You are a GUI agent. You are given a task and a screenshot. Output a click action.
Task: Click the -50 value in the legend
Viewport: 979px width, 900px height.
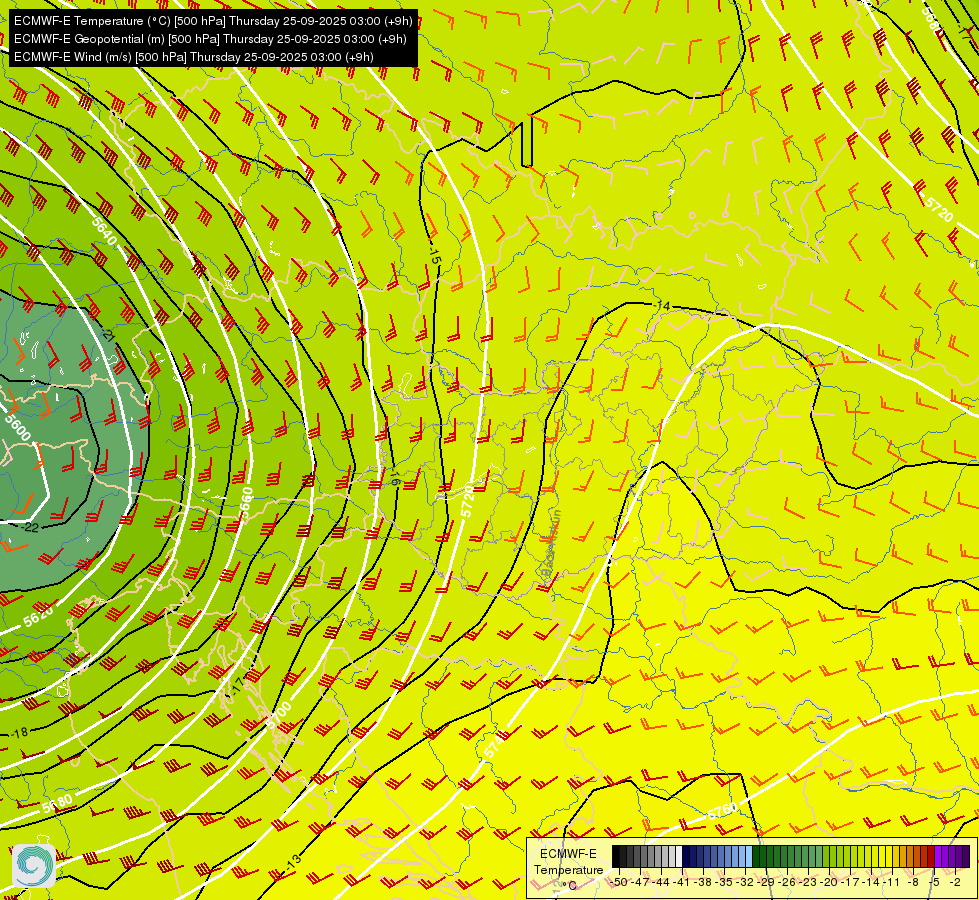(x=619, y=882)
